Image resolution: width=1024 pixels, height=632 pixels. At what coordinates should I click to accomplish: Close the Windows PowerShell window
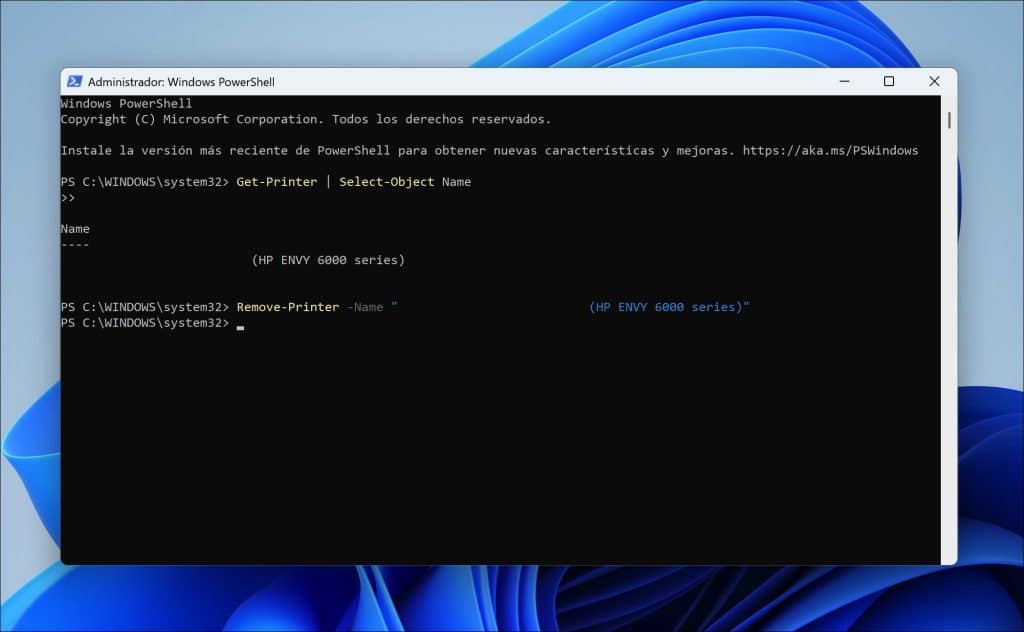click(935, 82)
